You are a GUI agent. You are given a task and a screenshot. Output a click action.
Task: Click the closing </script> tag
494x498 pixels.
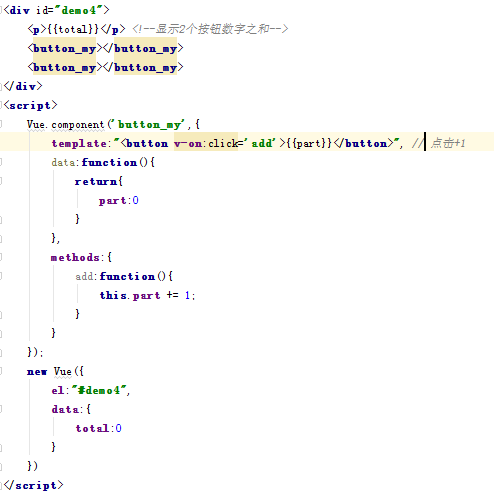click(x=33, y=486)
